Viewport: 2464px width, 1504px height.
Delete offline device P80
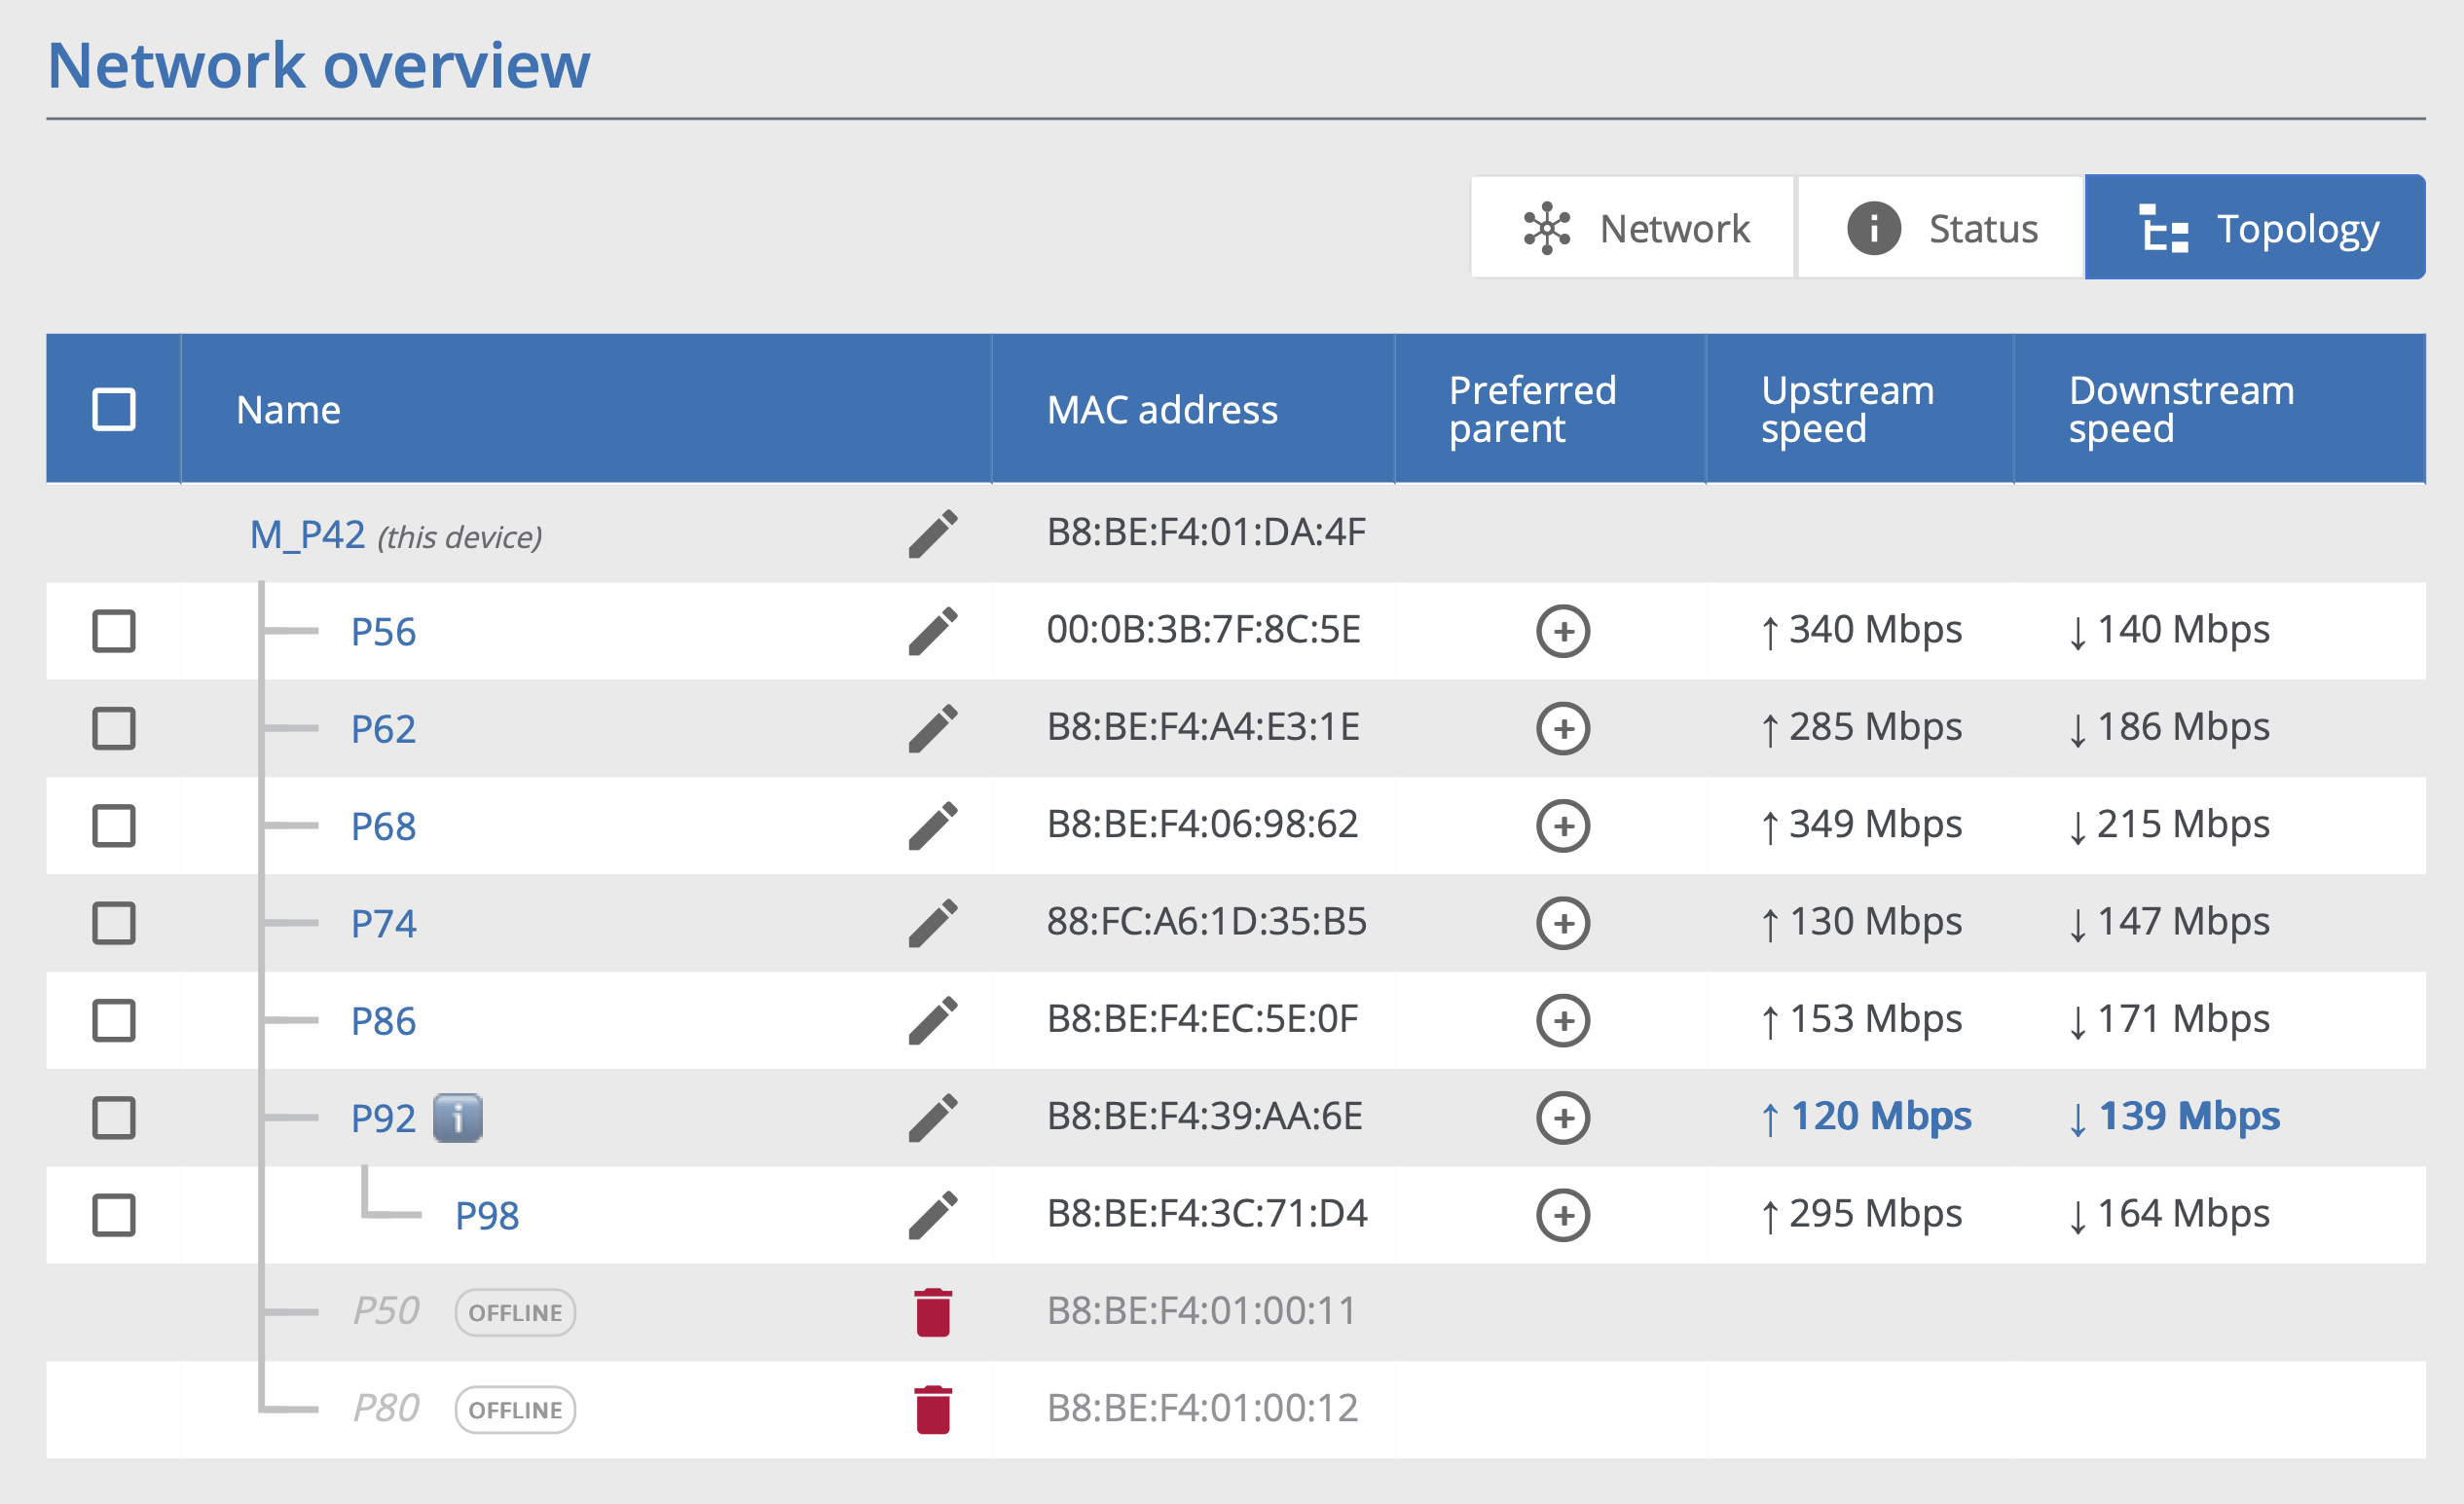click(933, 1409)
